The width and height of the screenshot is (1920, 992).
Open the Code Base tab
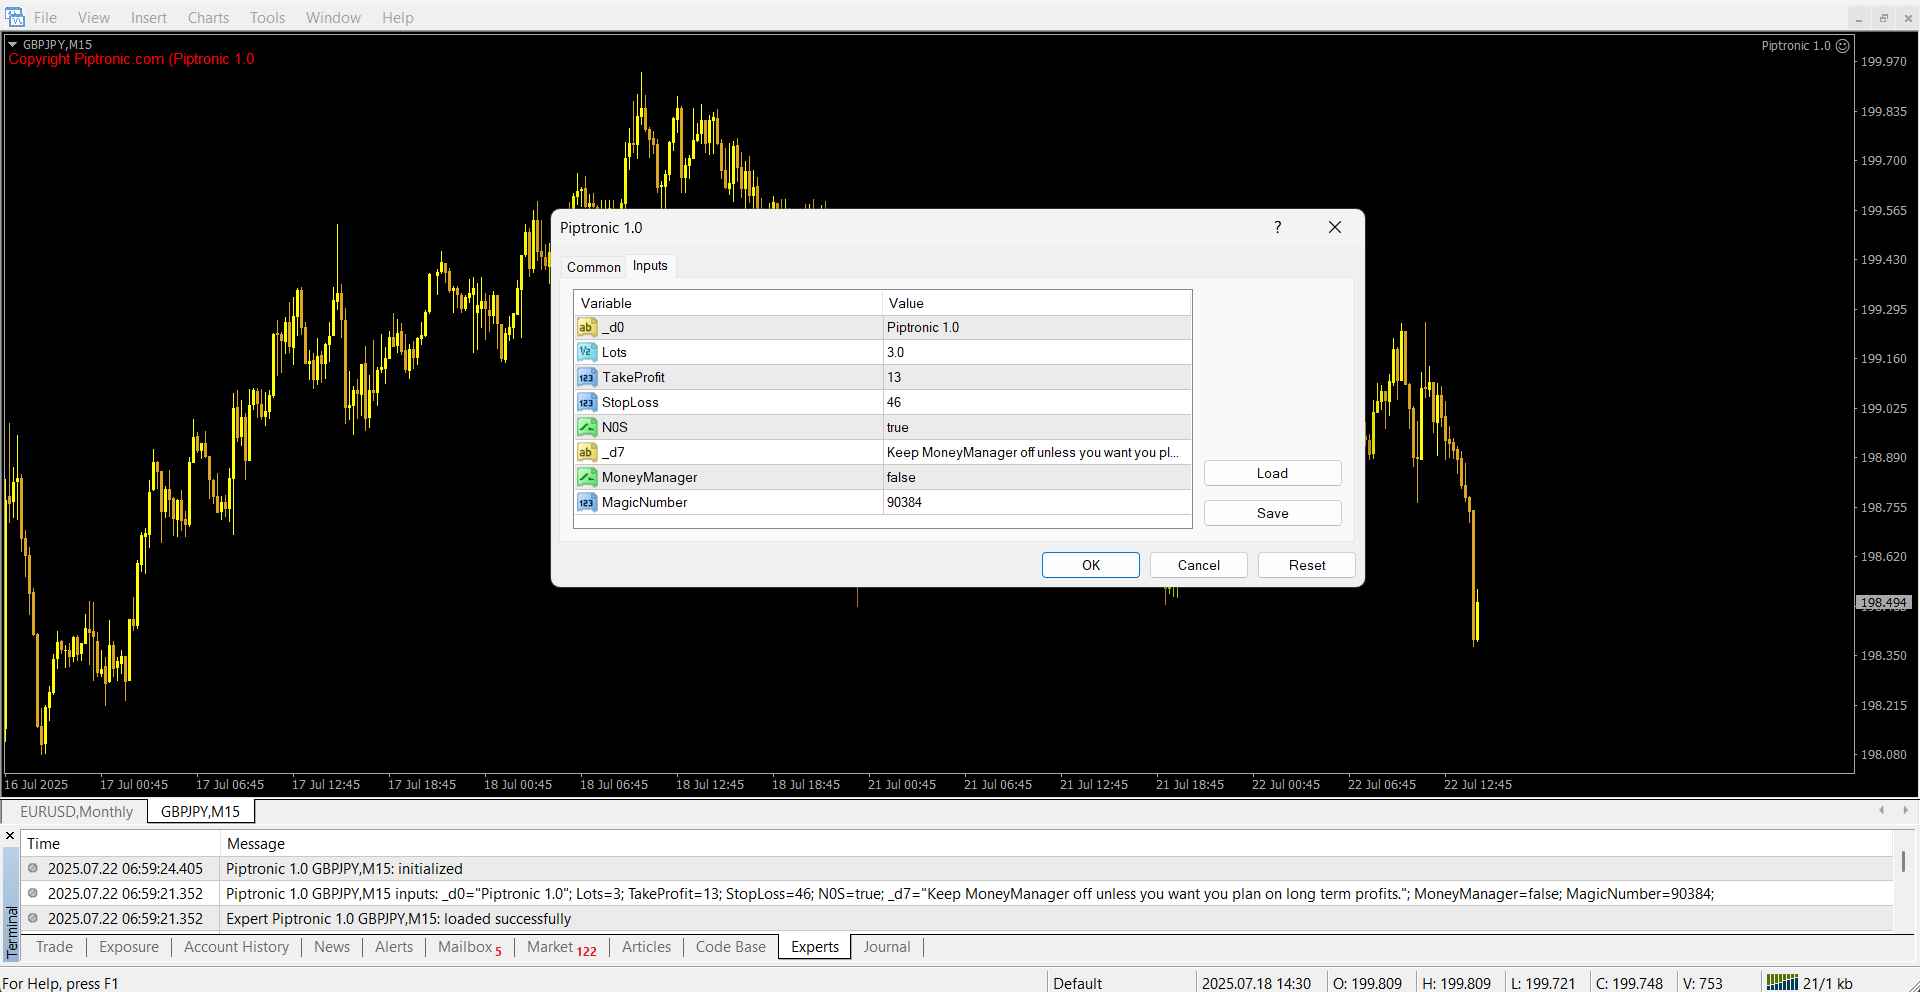tap(731, 947)
